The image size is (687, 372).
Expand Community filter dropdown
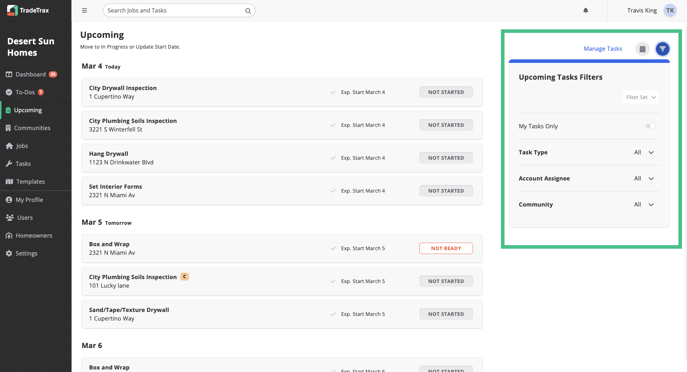coord(644,205)
